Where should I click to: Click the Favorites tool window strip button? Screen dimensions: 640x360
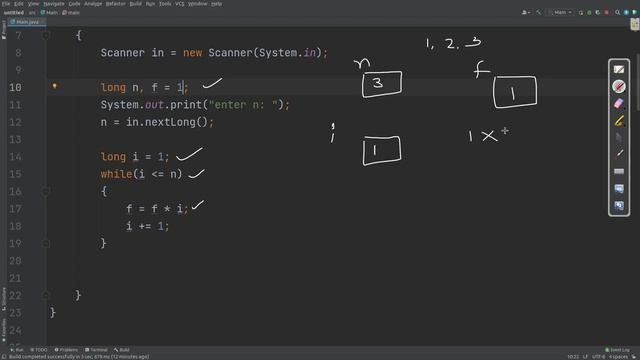(x=3, y=330)
